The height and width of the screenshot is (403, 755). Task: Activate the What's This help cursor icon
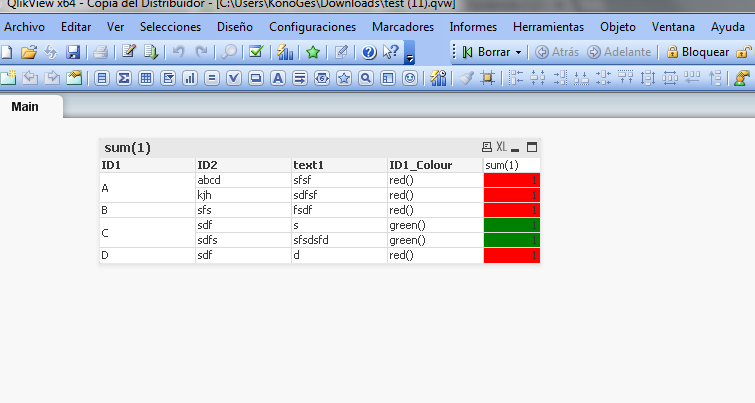[391, 52]
